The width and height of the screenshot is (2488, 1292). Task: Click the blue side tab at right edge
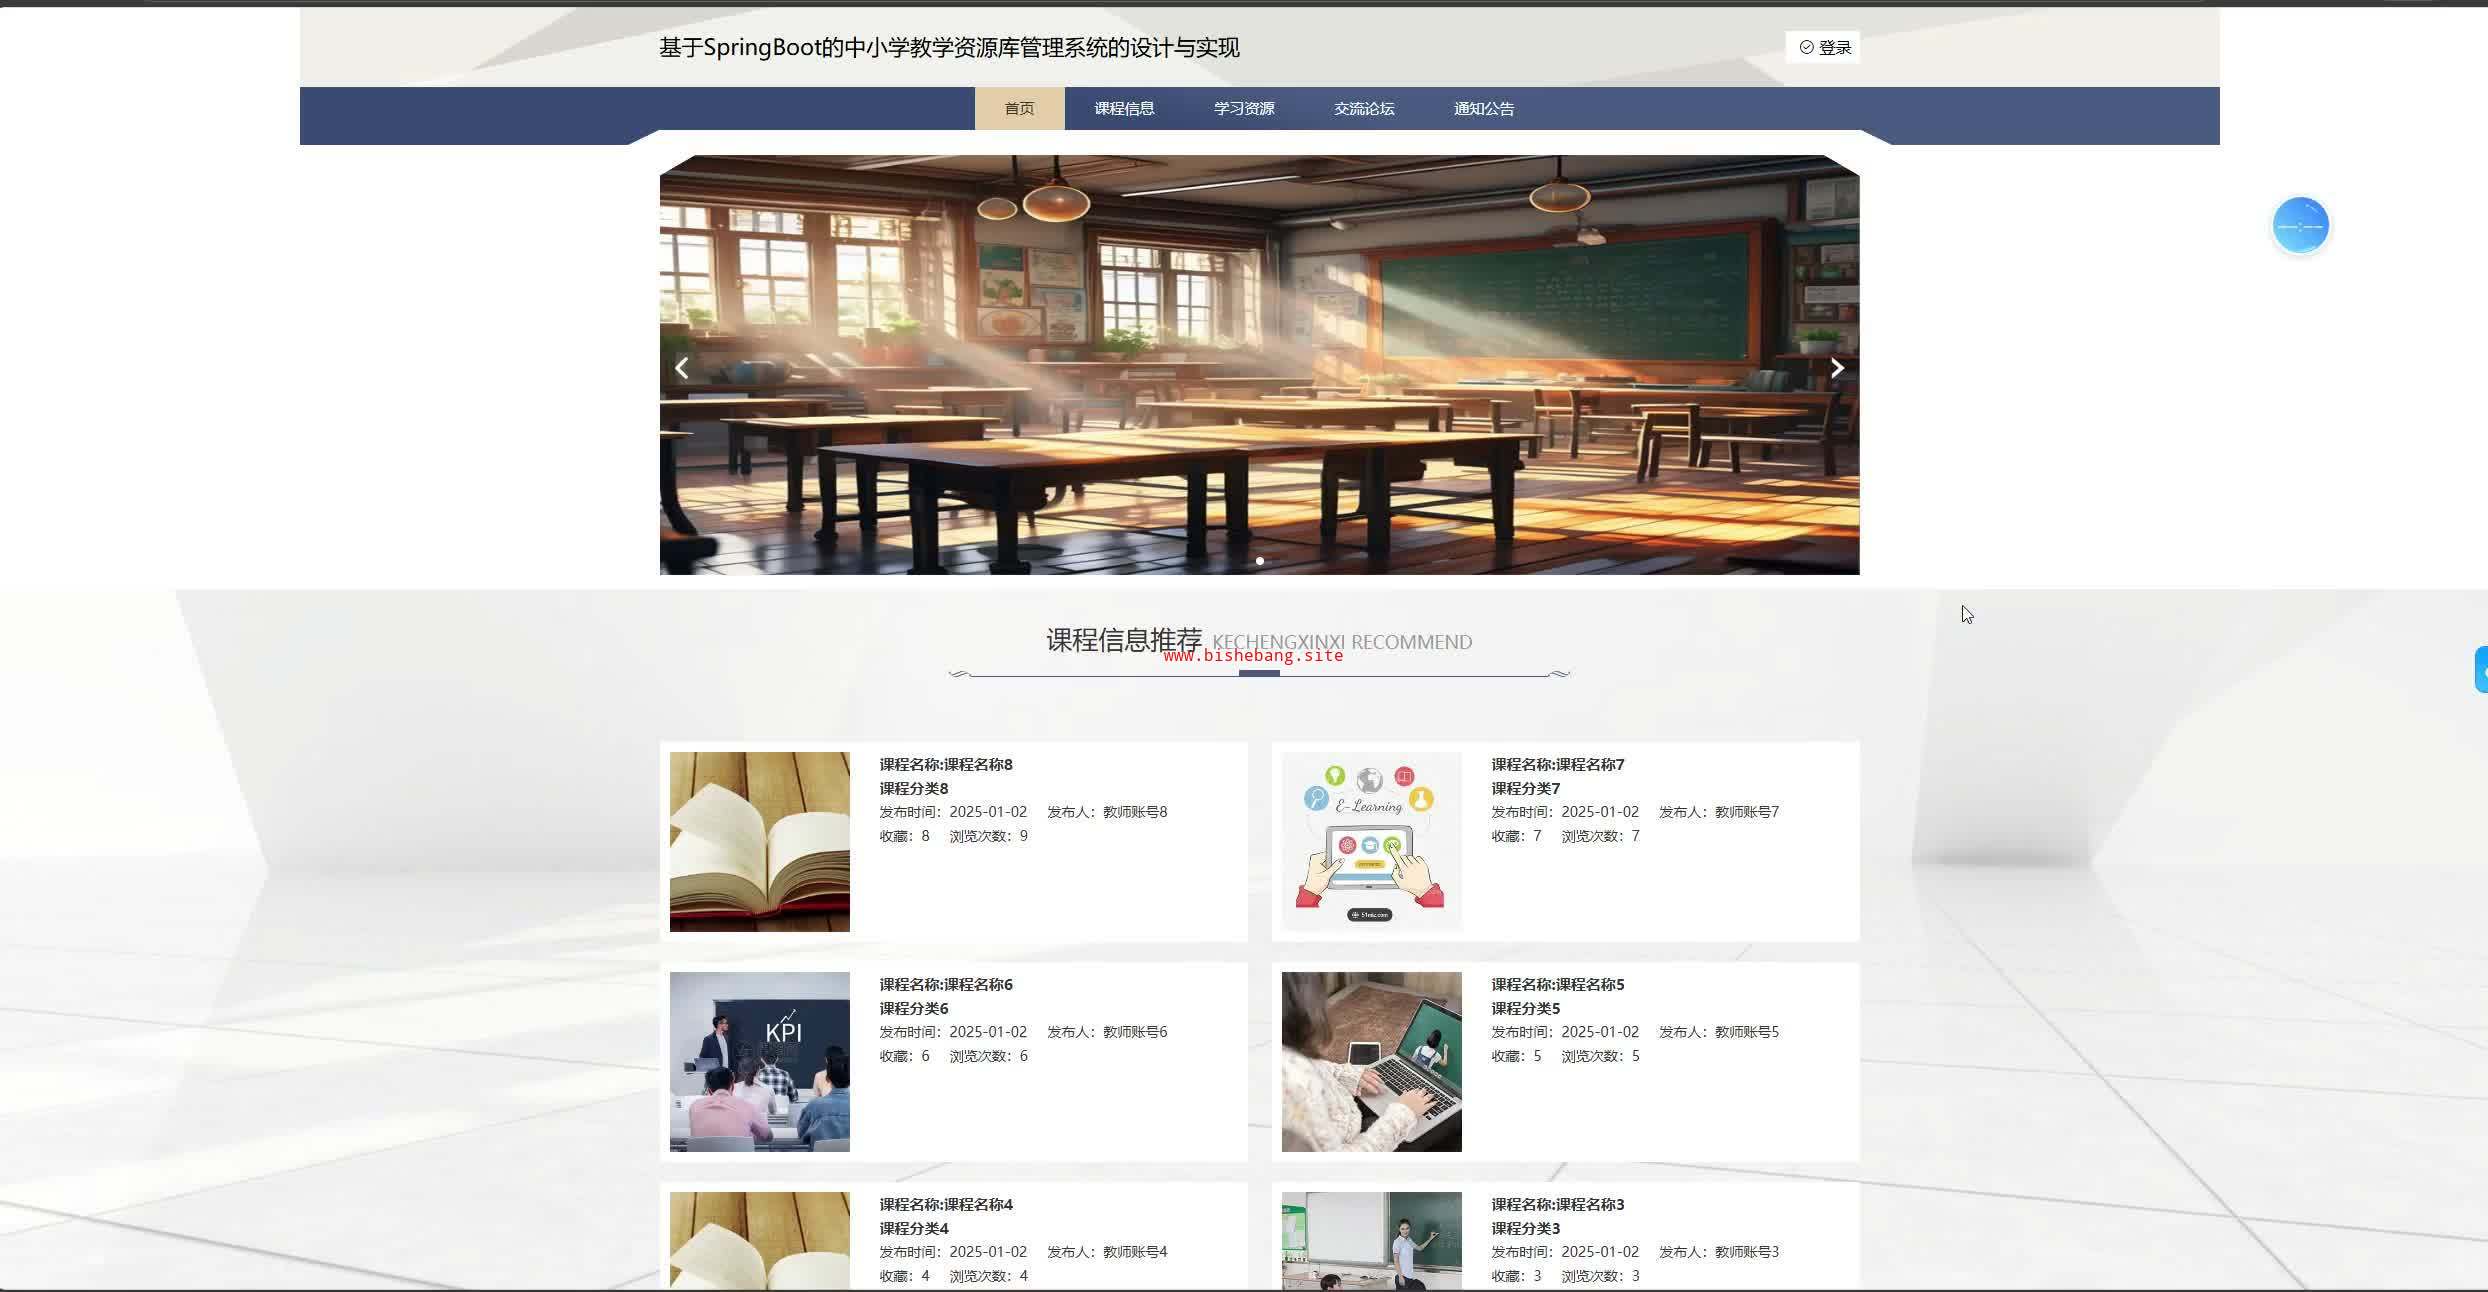2480,670
